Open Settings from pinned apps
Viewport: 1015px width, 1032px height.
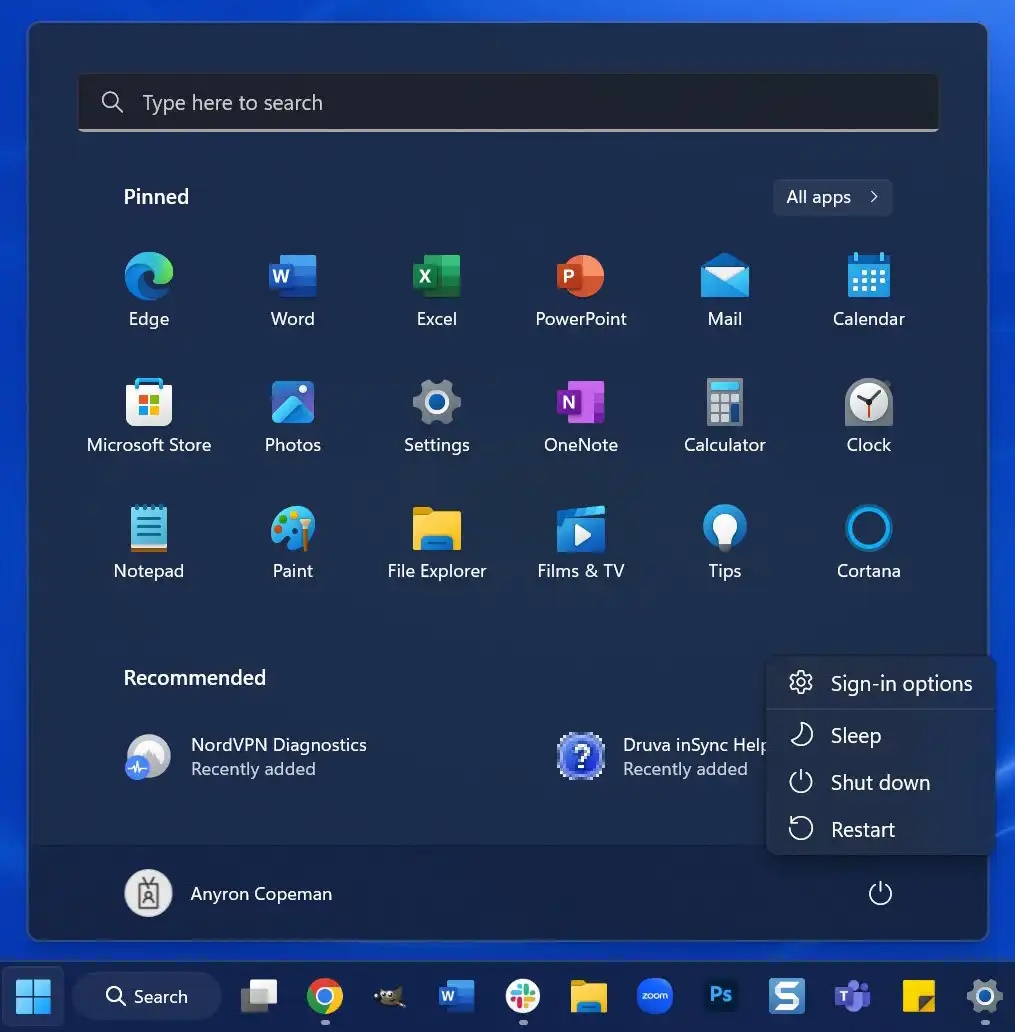pyautogui.click(x=436, y=416)
